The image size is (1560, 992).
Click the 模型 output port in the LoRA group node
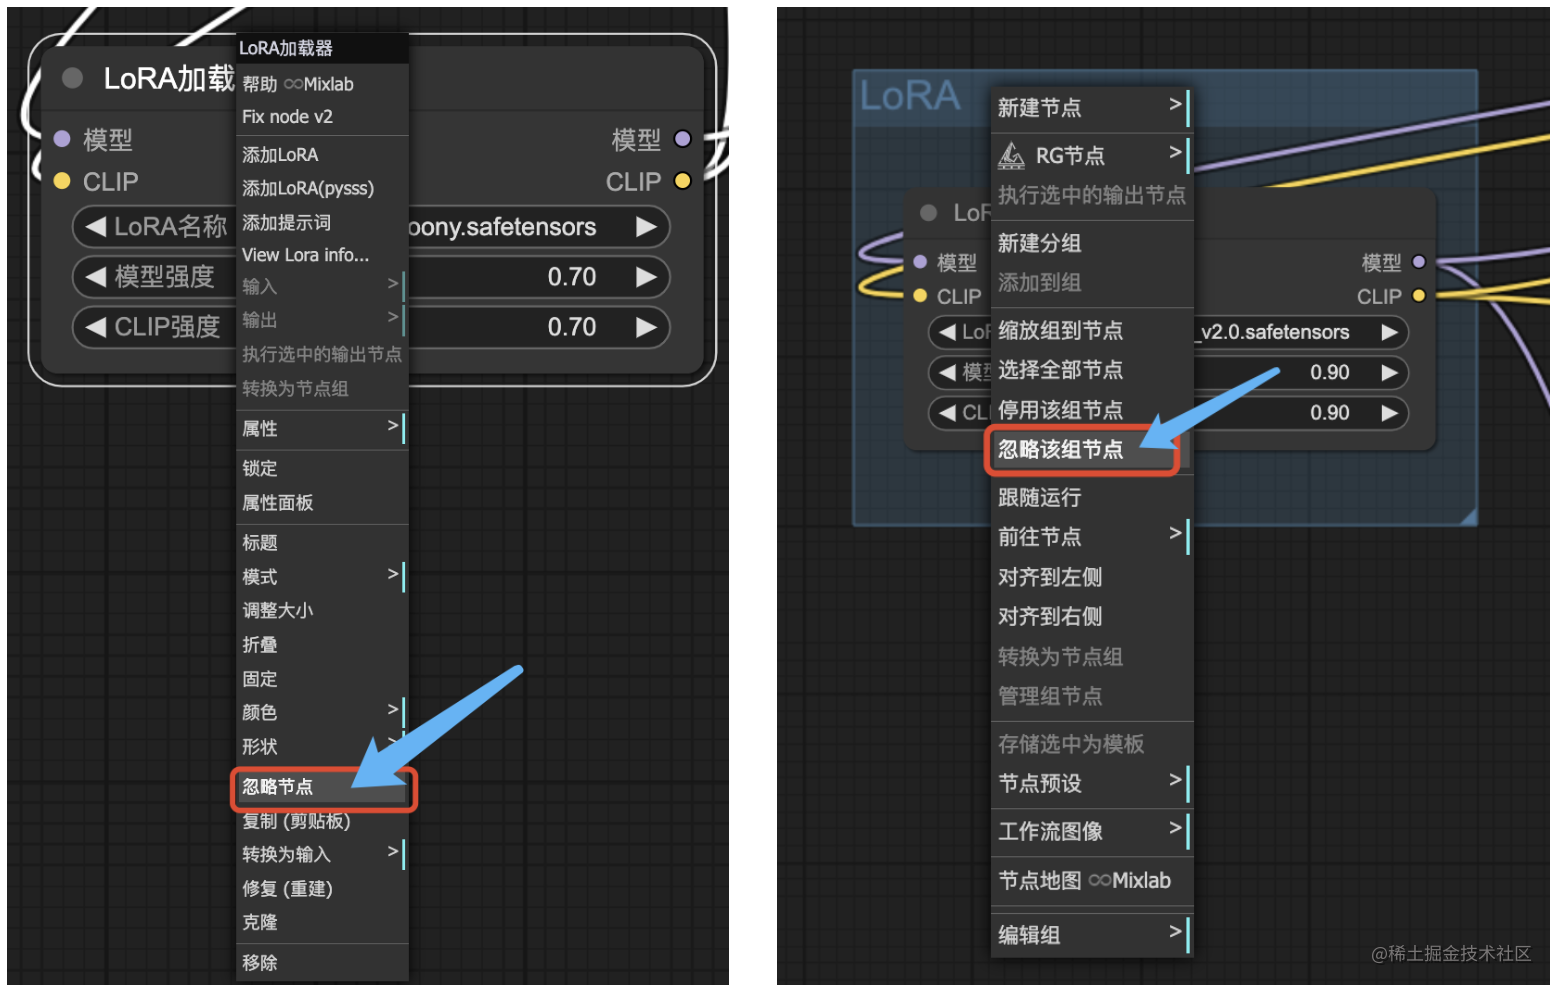pos(1418,262)
